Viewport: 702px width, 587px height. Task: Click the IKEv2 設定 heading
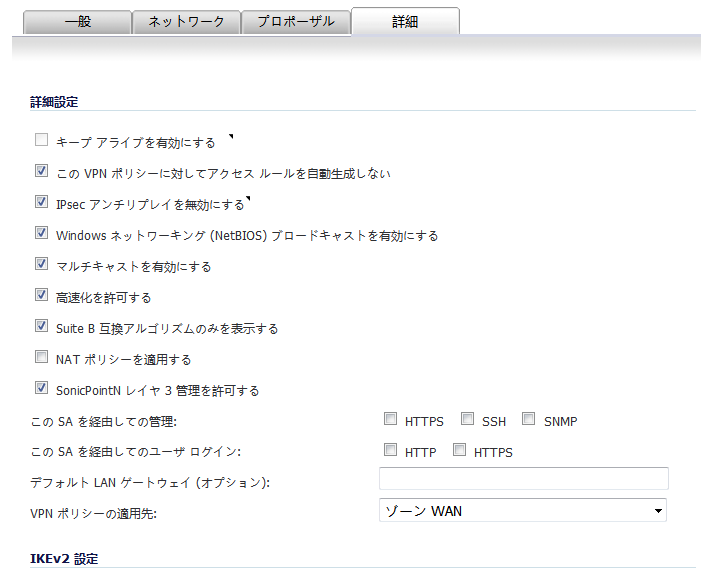pos(64,559)
